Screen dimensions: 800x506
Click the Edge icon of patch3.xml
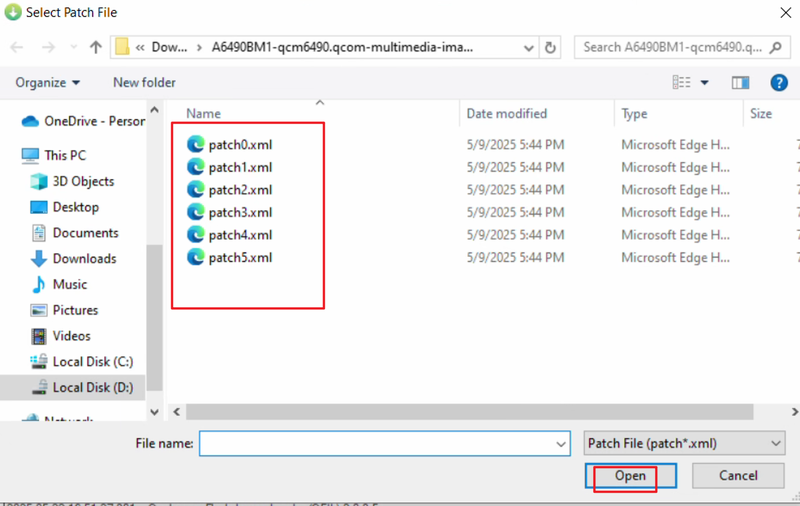pyautogui.click(x=195, y=212)
